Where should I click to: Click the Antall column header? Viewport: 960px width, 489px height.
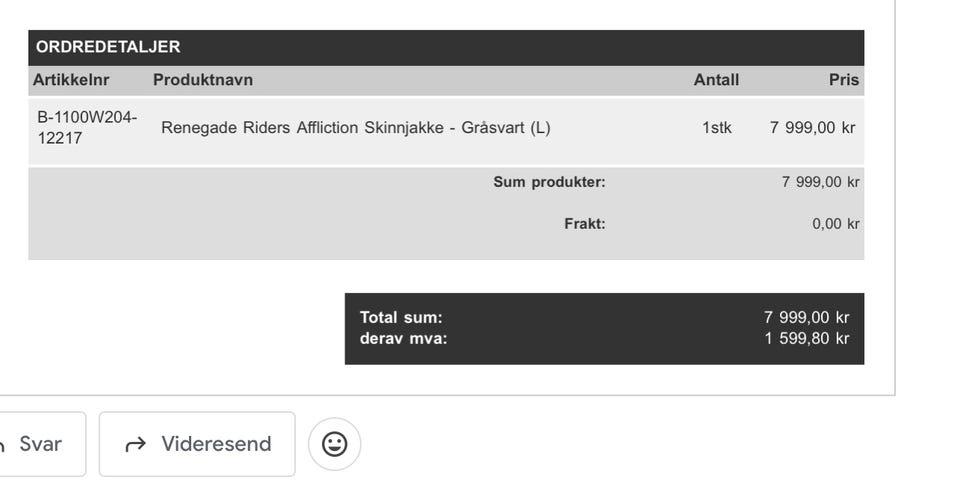coord(716,80)
